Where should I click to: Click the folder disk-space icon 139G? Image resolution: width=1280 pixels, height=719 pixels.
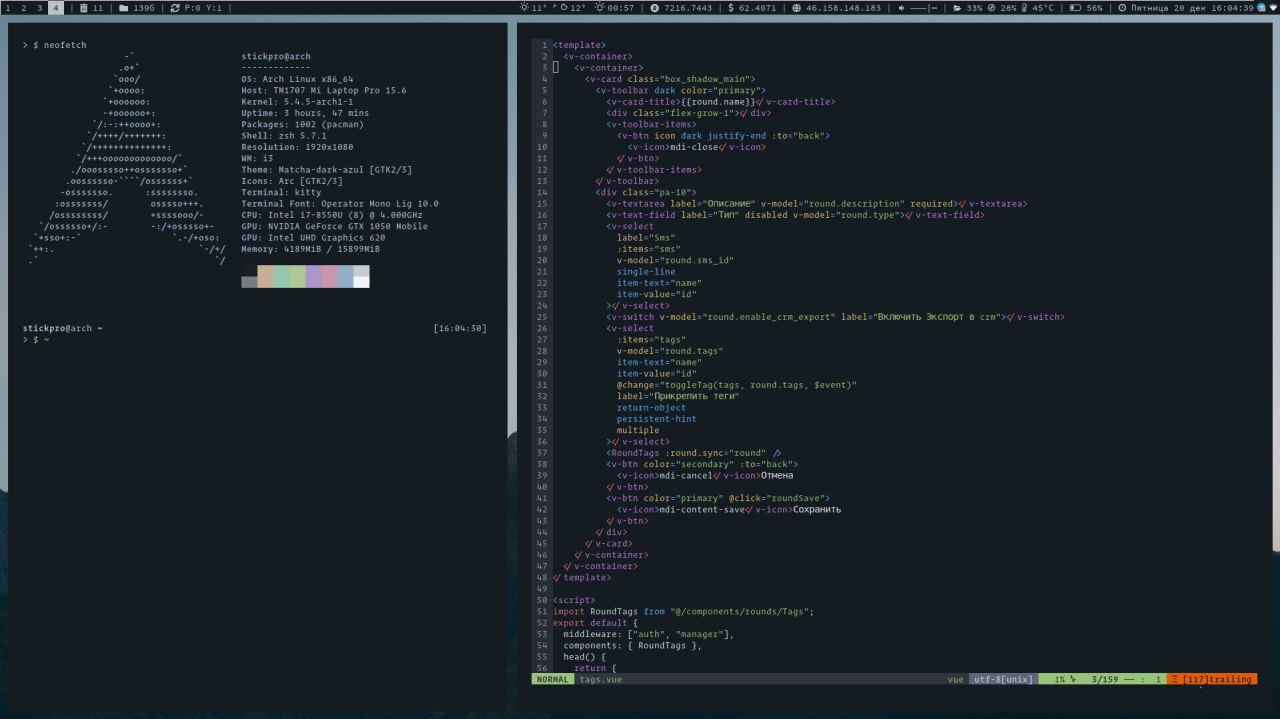pyautogui.click(x=122, y=7)
